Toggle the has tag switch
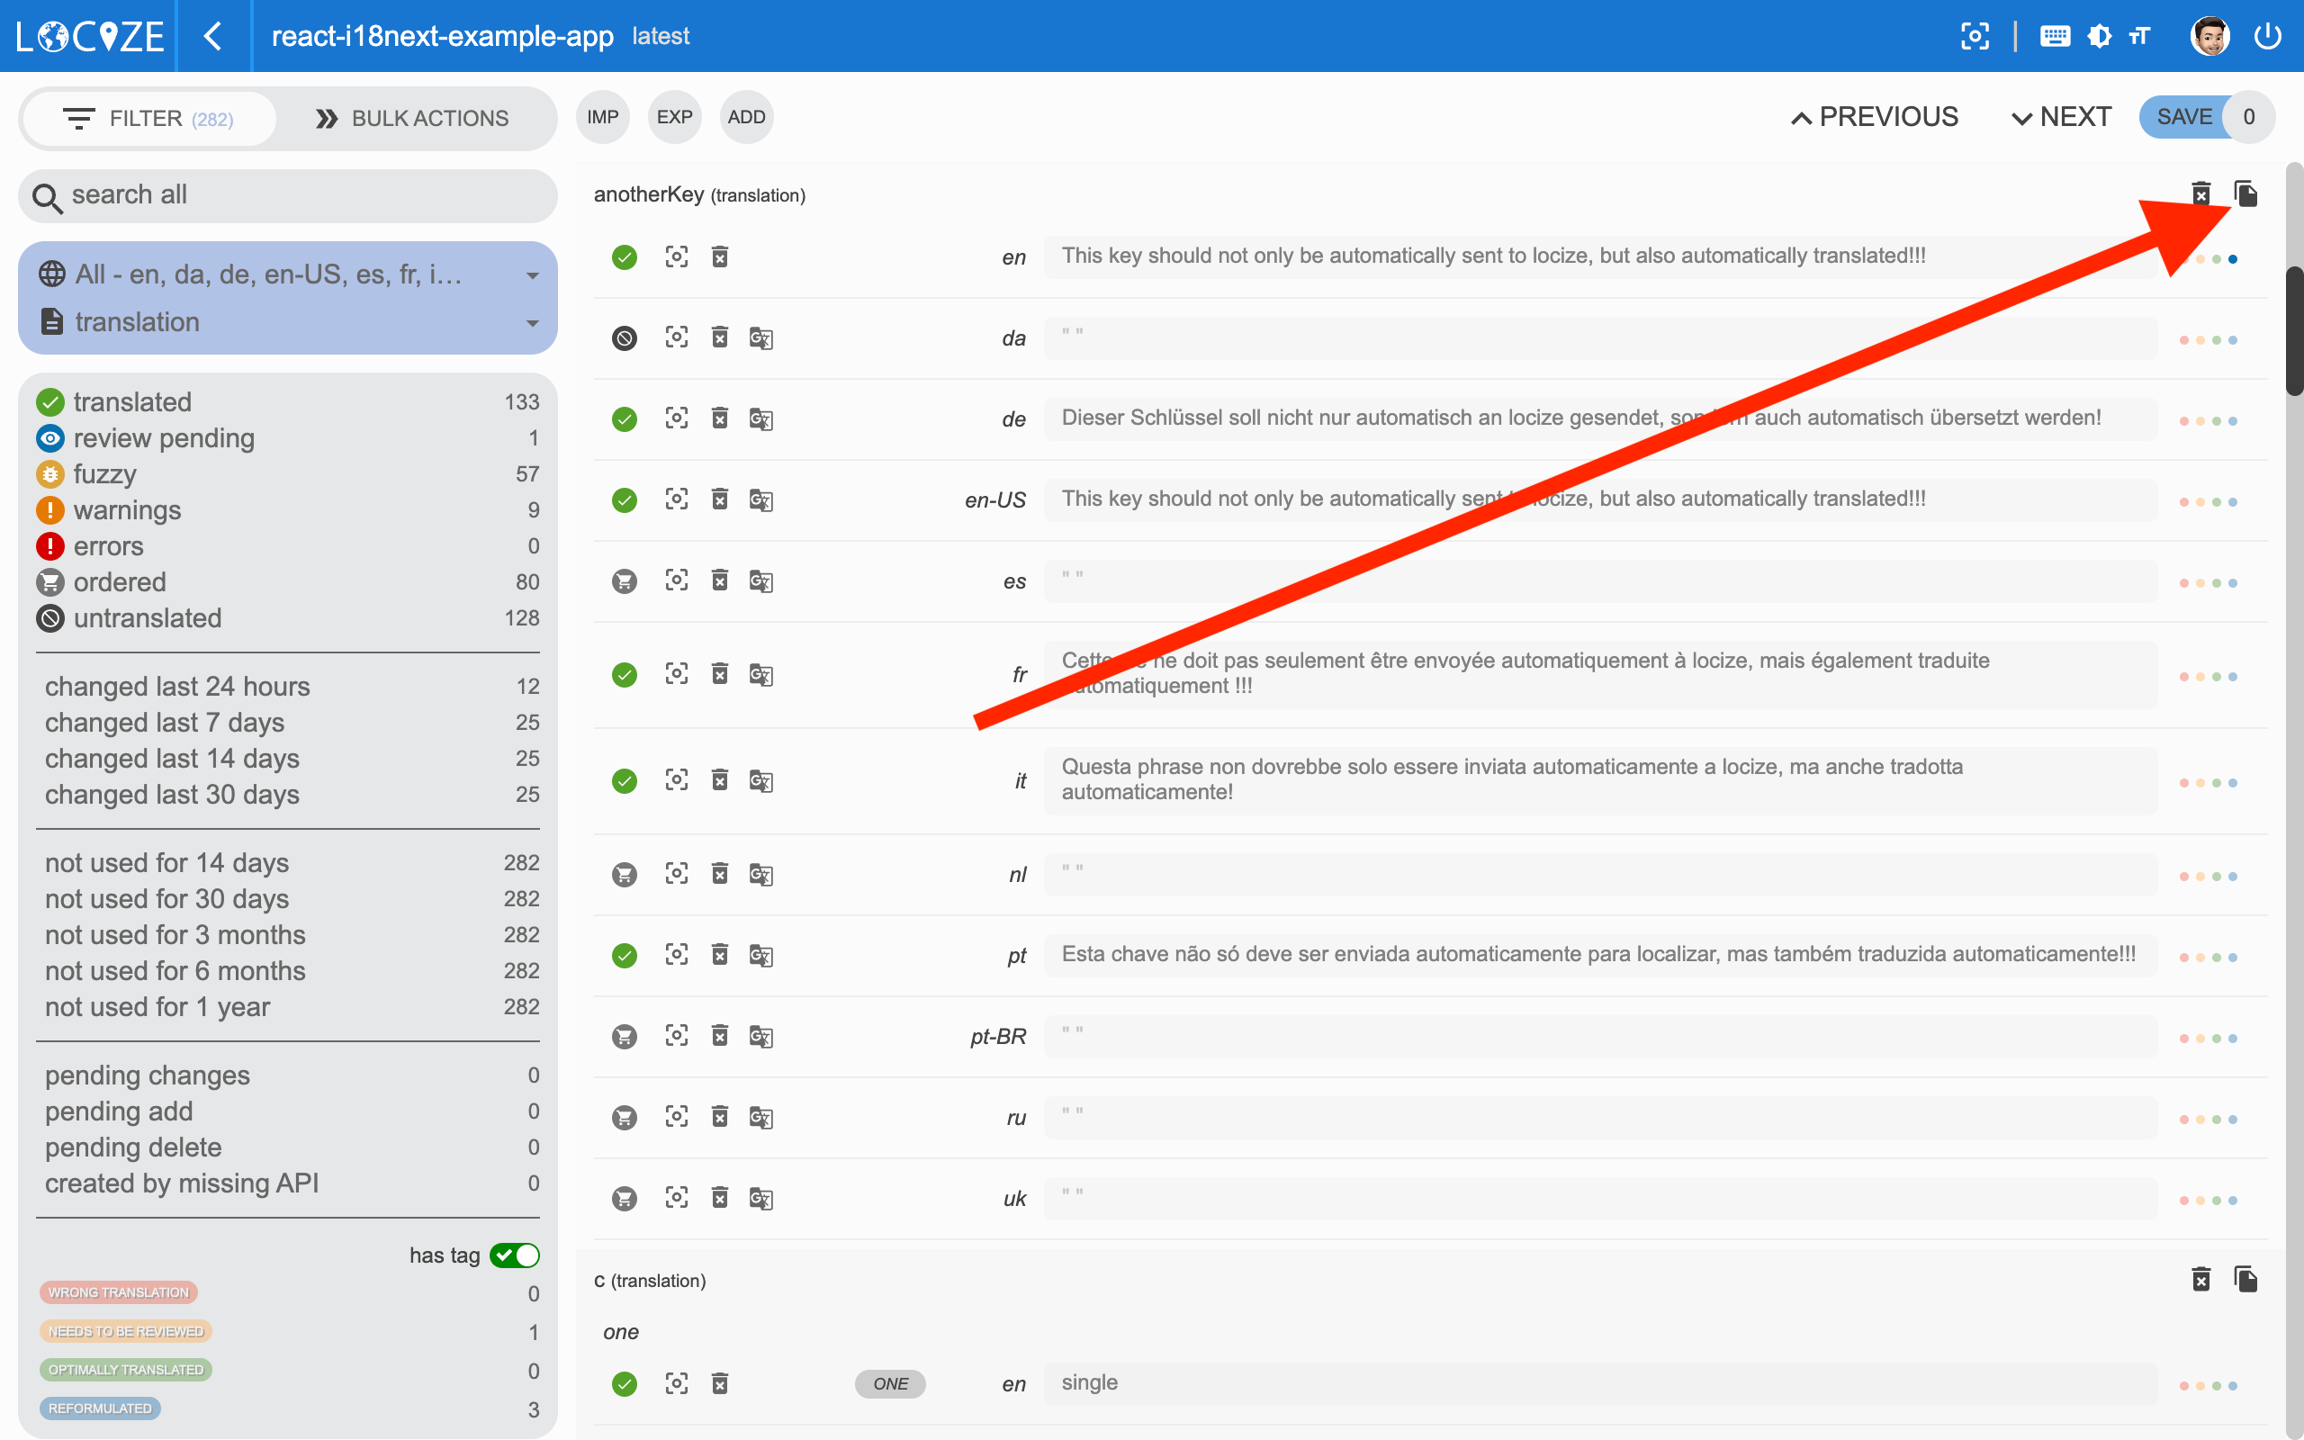 [x=515, y=1255]
